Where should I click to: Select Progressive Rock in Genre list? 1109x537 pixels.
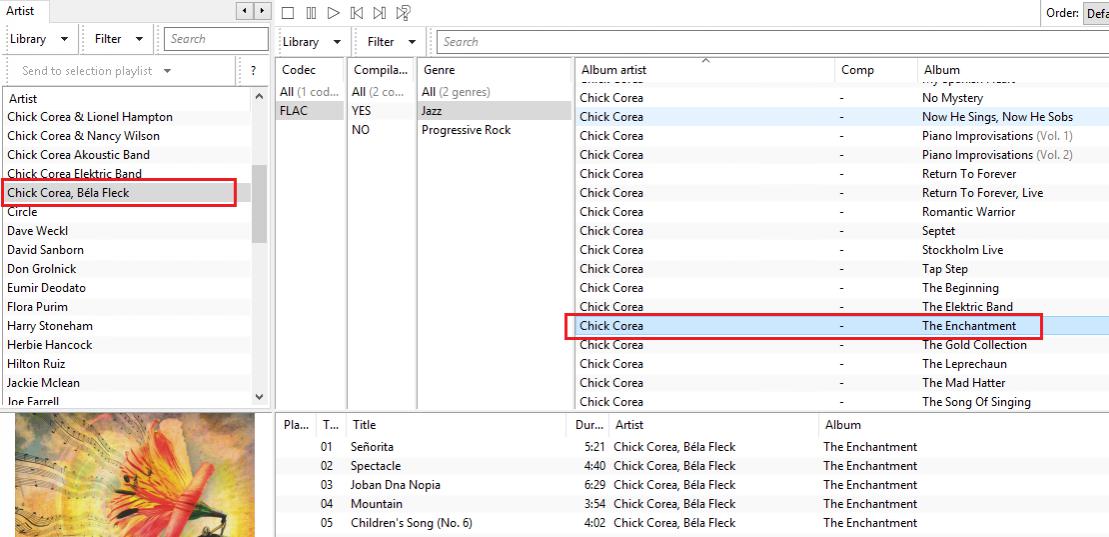(x=466, y=130)
